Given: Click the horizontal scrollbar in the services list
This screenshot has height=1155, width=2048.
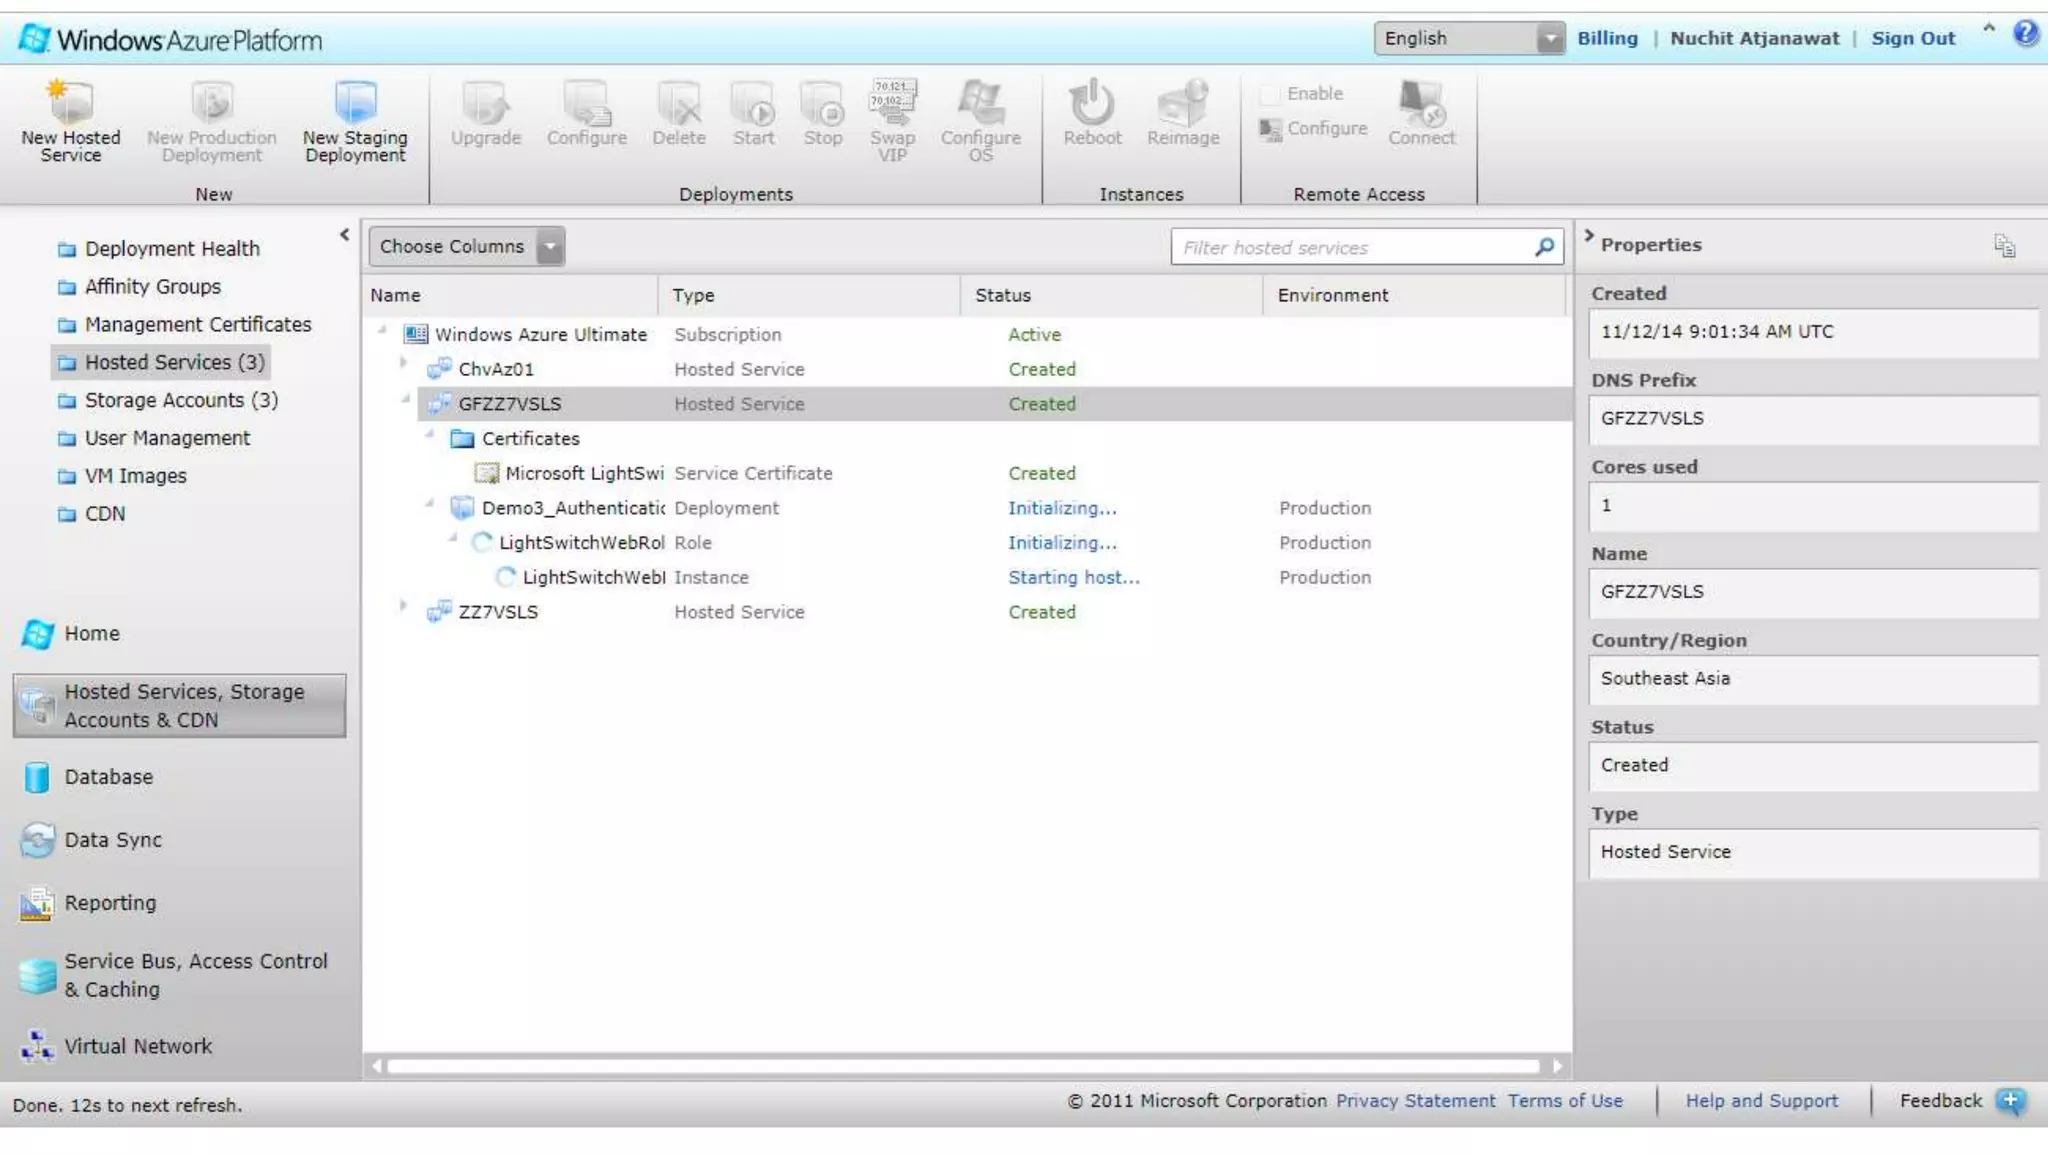Looking at the screenshot, I should click(962, 1066).
